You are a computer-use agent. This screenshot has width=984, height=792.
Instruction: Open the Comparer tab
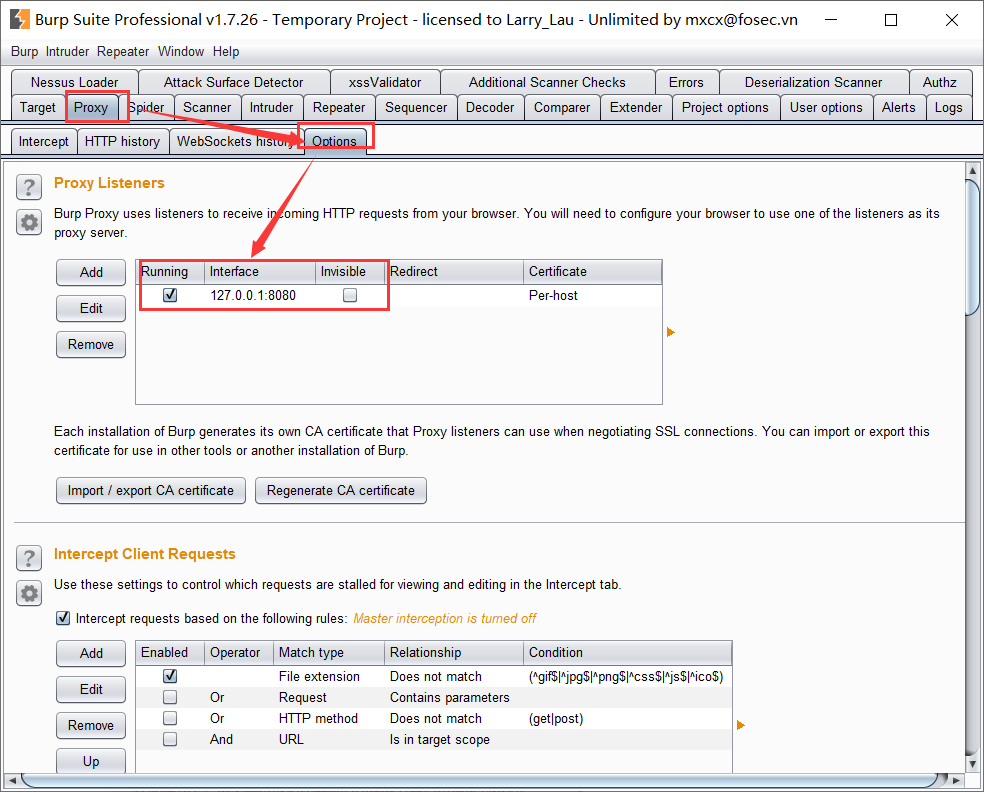[x=562, y=107]
